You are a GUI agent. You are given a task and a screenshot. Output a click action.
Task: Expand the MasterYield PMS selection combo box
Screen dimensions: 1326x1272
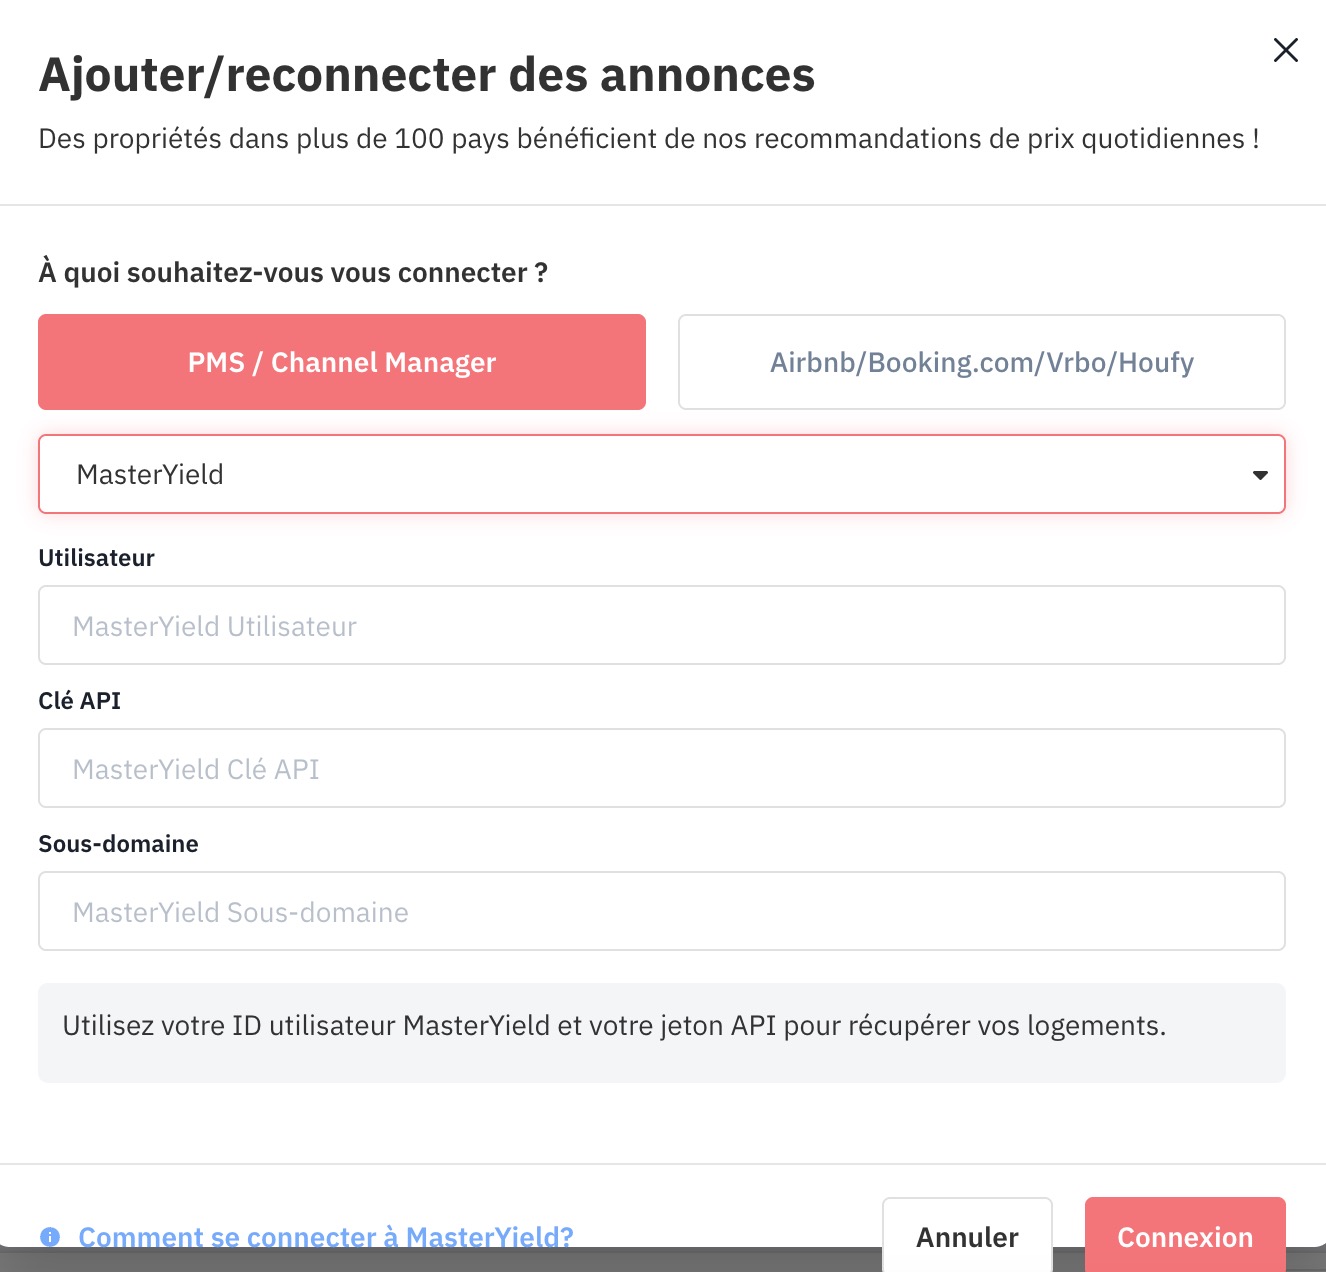pos(662,474)
